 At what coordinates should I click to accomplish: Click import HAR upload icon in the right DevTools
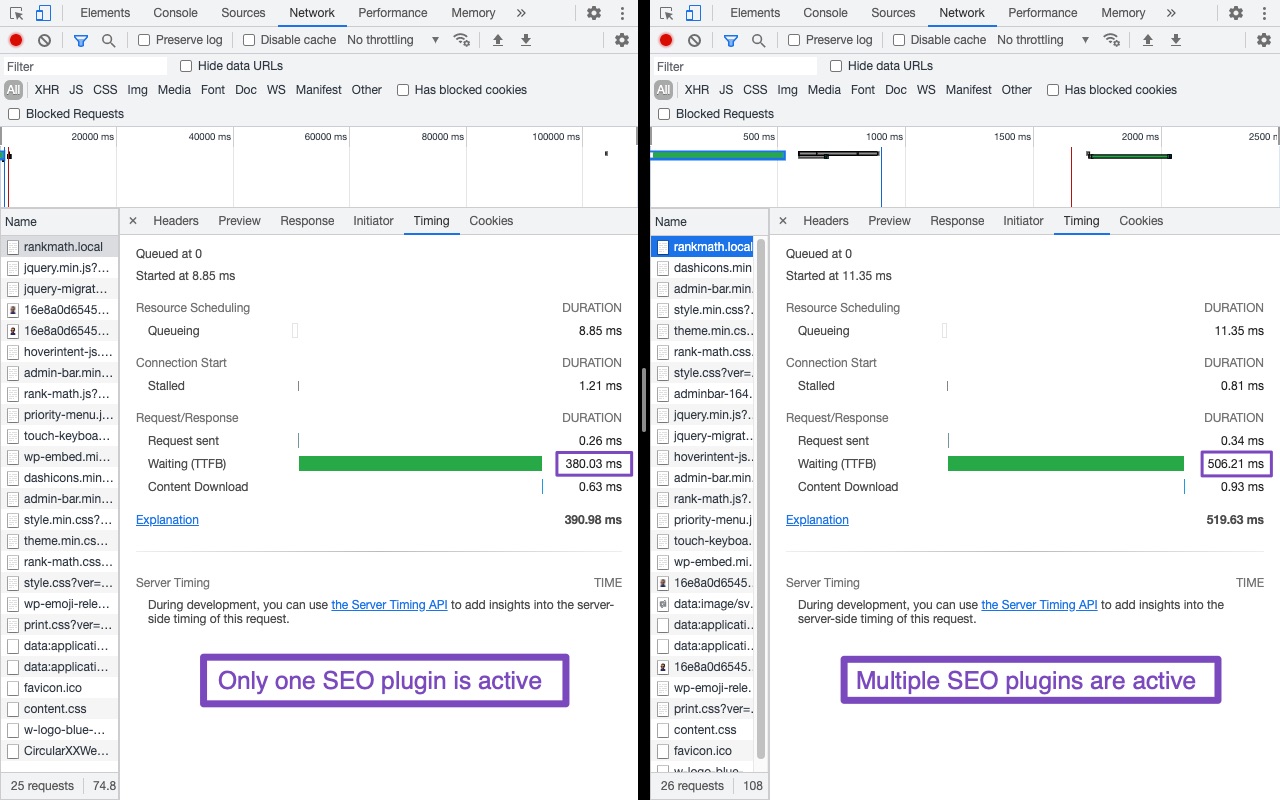1148,40
